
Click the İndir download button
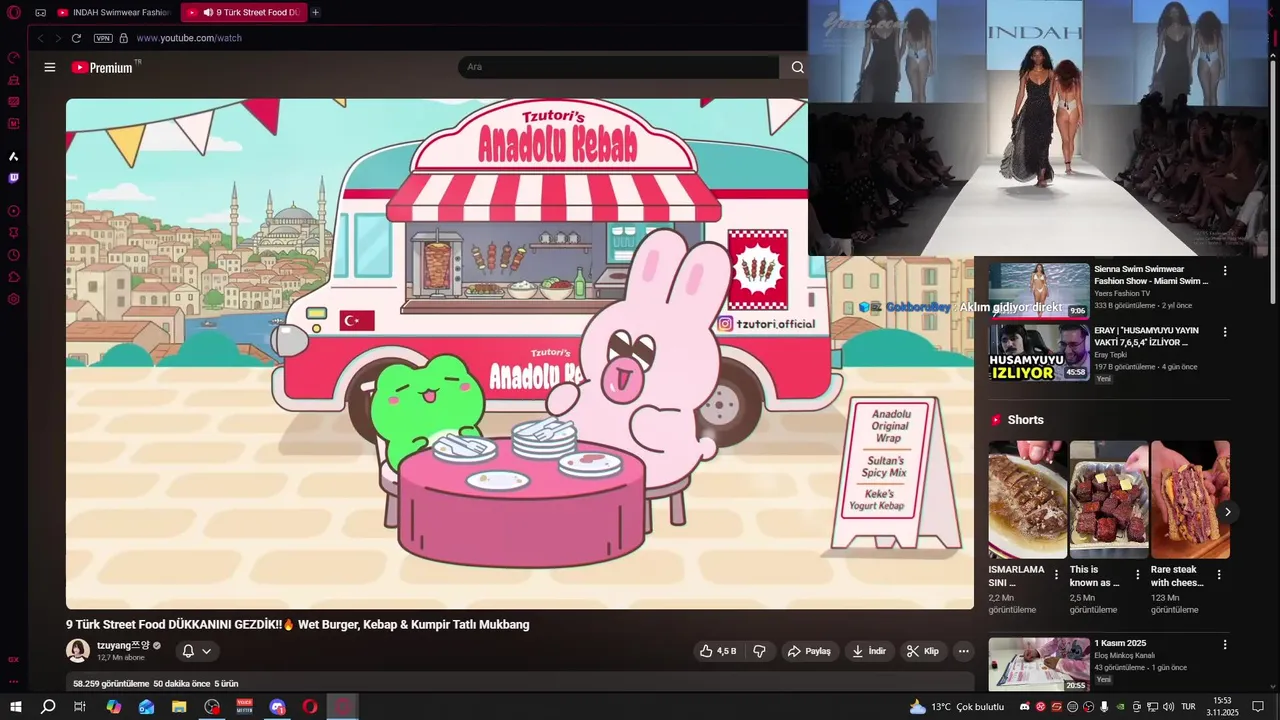(x=869, y=651)
